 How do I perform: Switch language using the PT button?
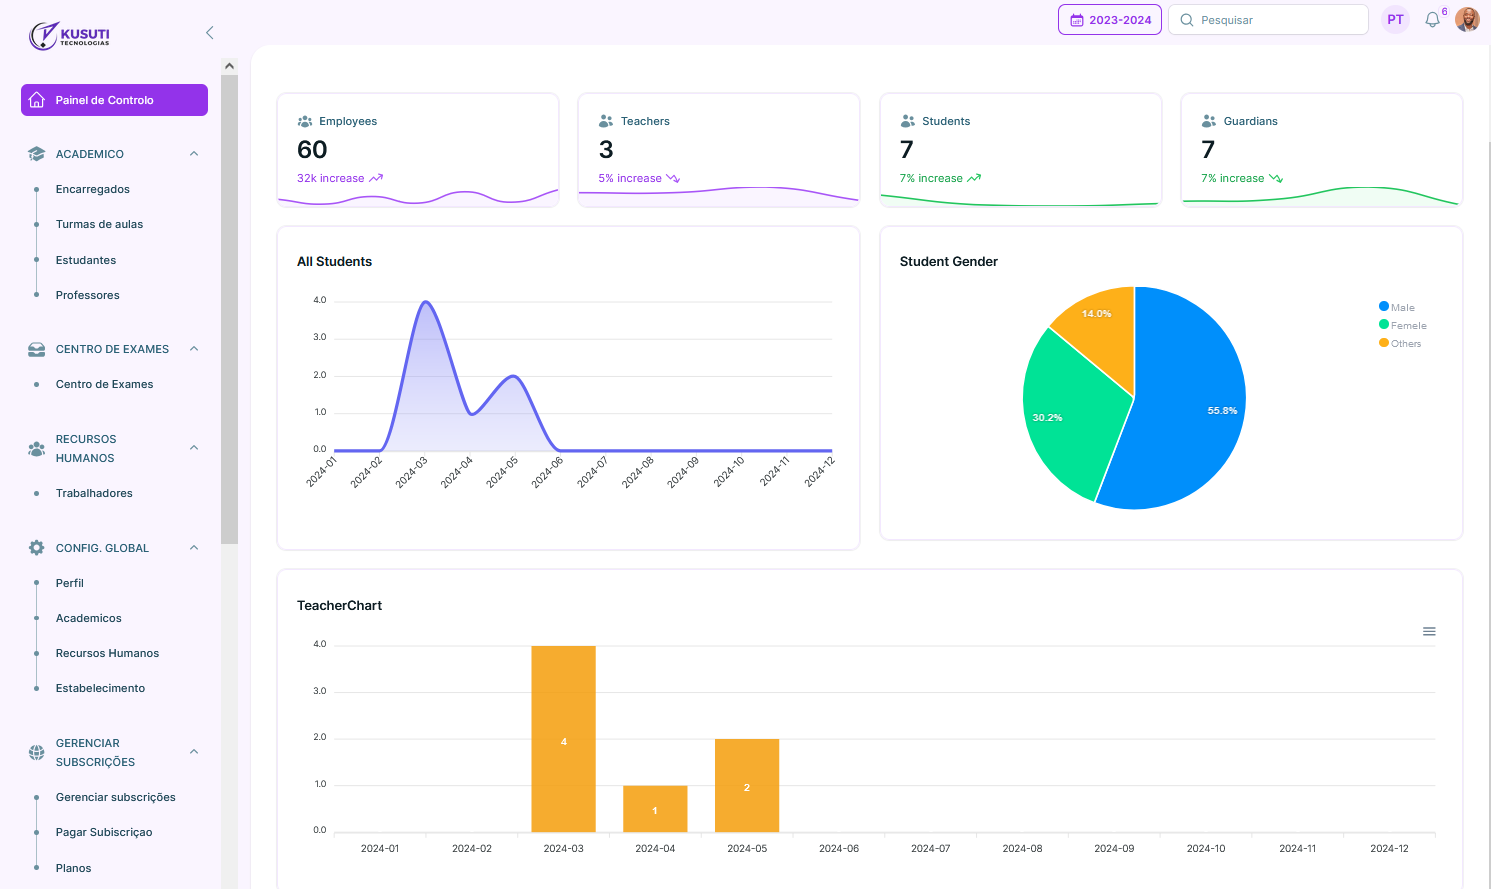point(1395,20)
